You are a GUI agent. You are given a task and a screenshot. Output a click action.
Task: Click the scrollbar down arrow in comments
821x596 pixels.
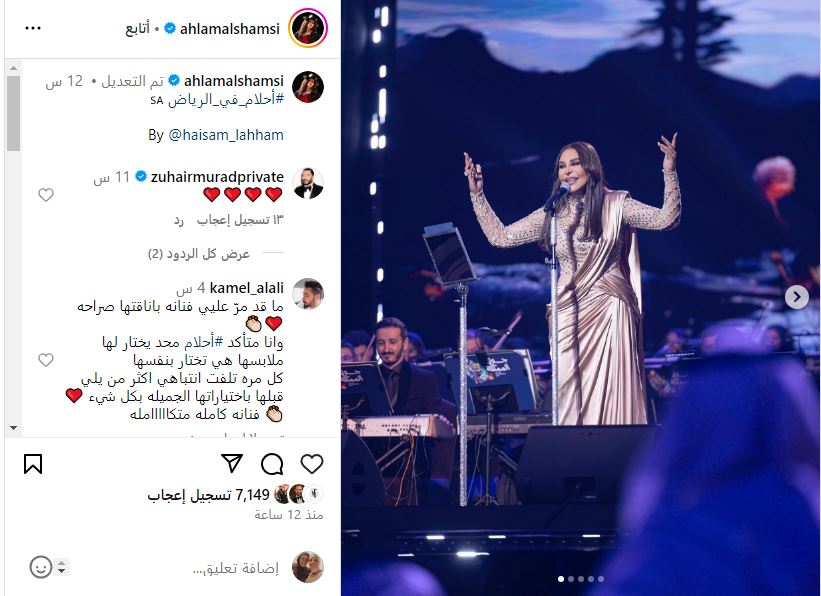tap(14, 428)
